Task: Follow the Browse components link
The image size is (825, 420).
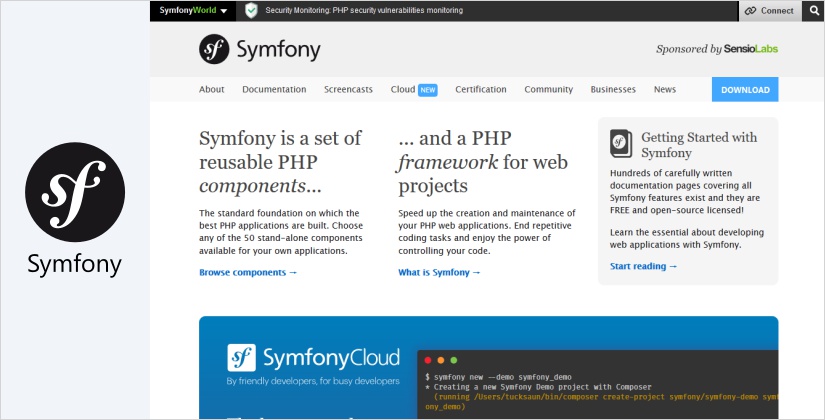Action: 248,272
